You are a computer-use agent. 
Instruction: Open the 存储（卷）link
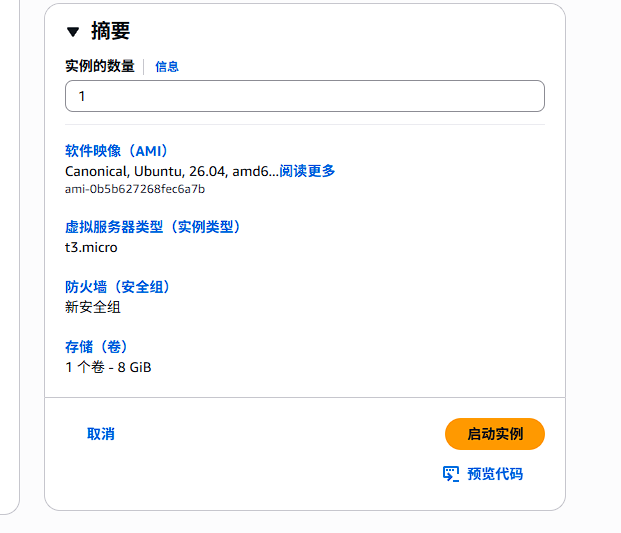[97, 347]
